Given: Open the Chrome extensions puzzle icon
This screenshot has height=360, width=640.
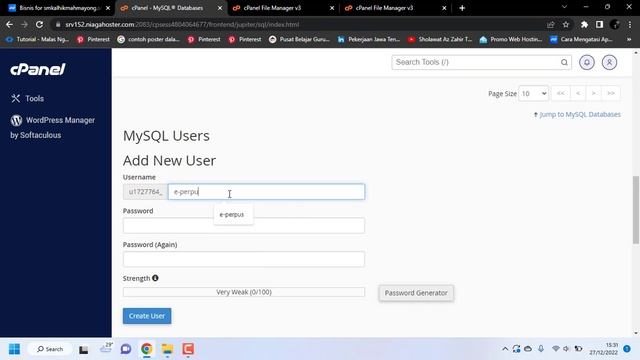Looking at the screenshot, I should (584, 24).
